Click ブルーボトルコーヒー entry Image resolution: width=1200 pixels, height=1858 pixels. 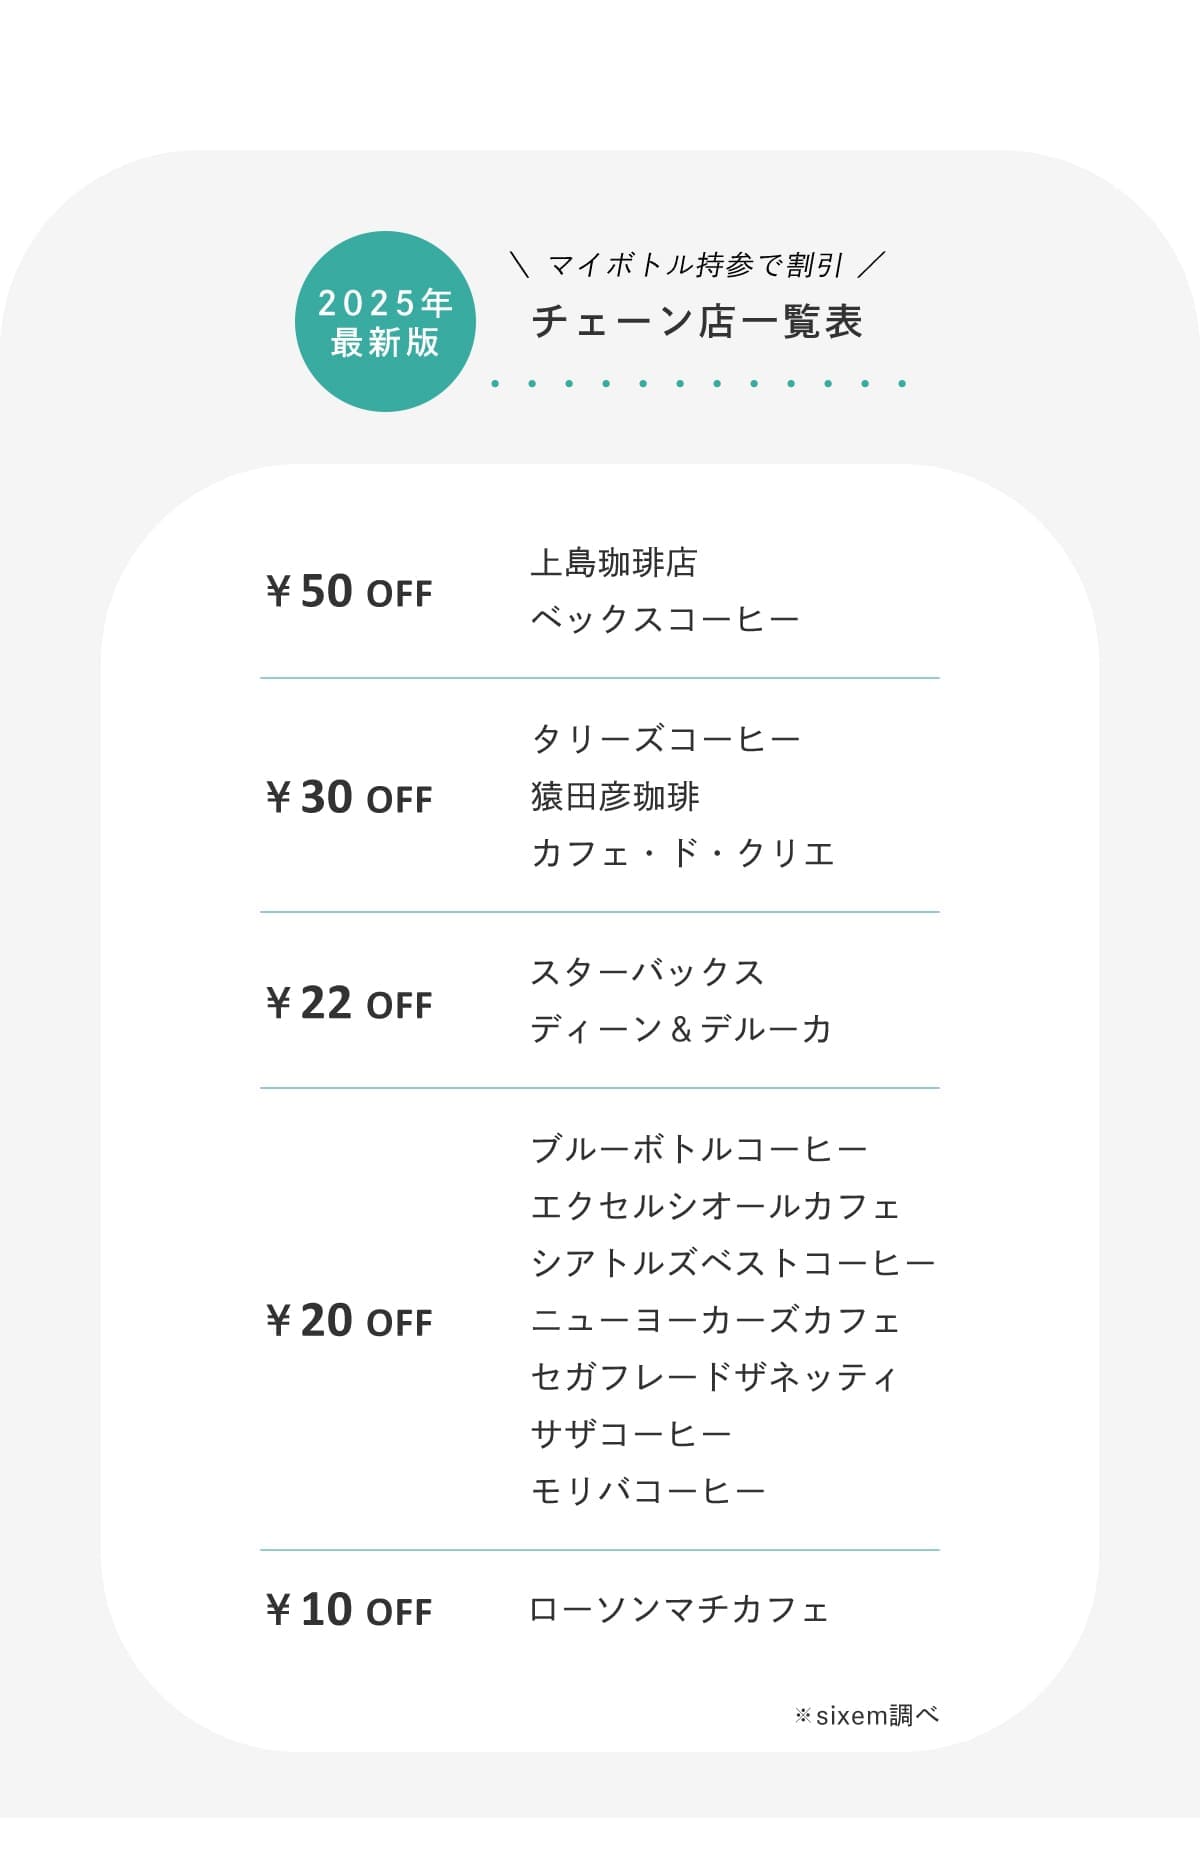(x=699, y=1149)
